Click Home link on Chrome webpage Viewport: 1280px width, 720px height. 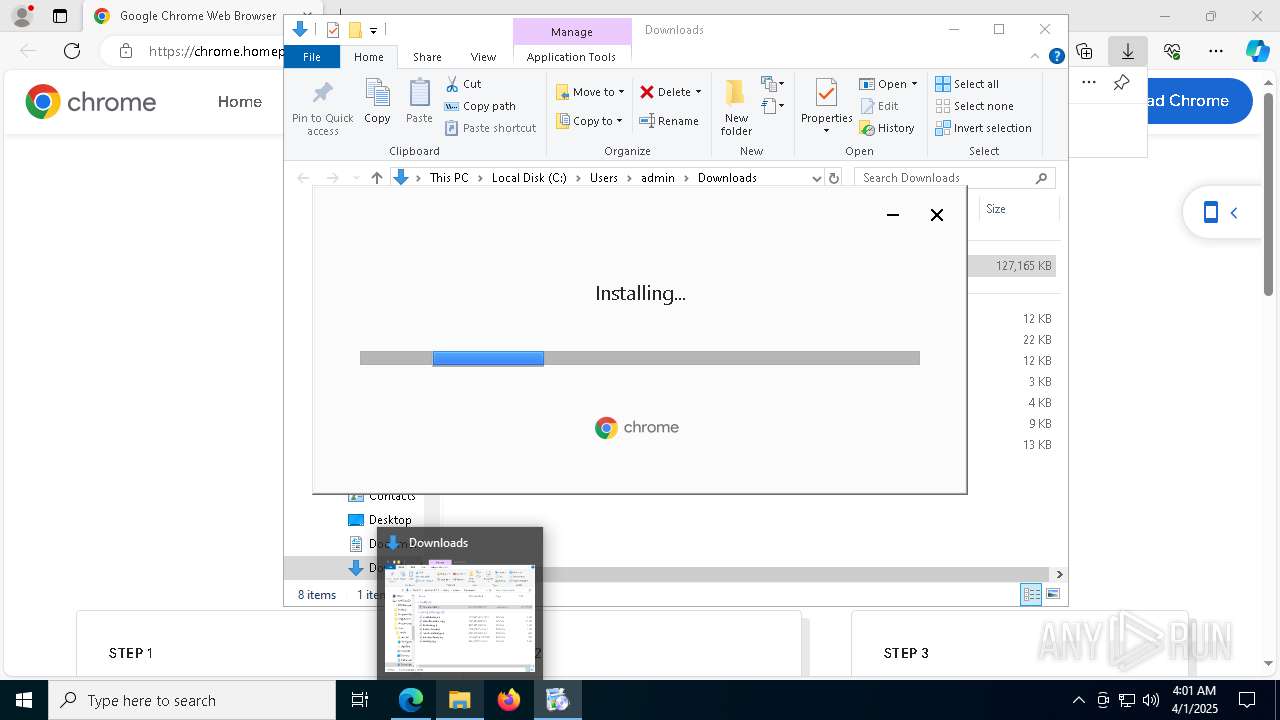[x=240, y=102]
